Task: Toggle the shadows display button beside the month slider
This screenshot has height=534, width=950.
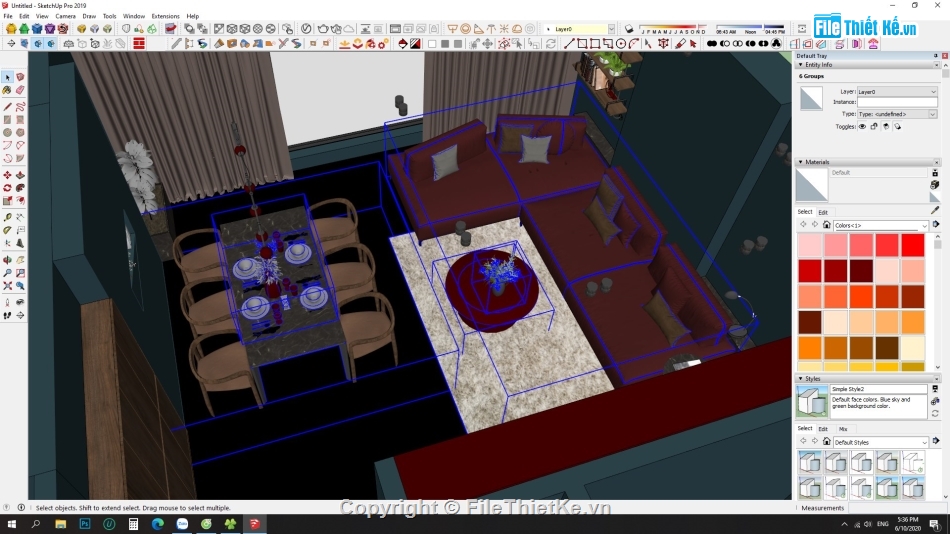Action: point(629,28)
